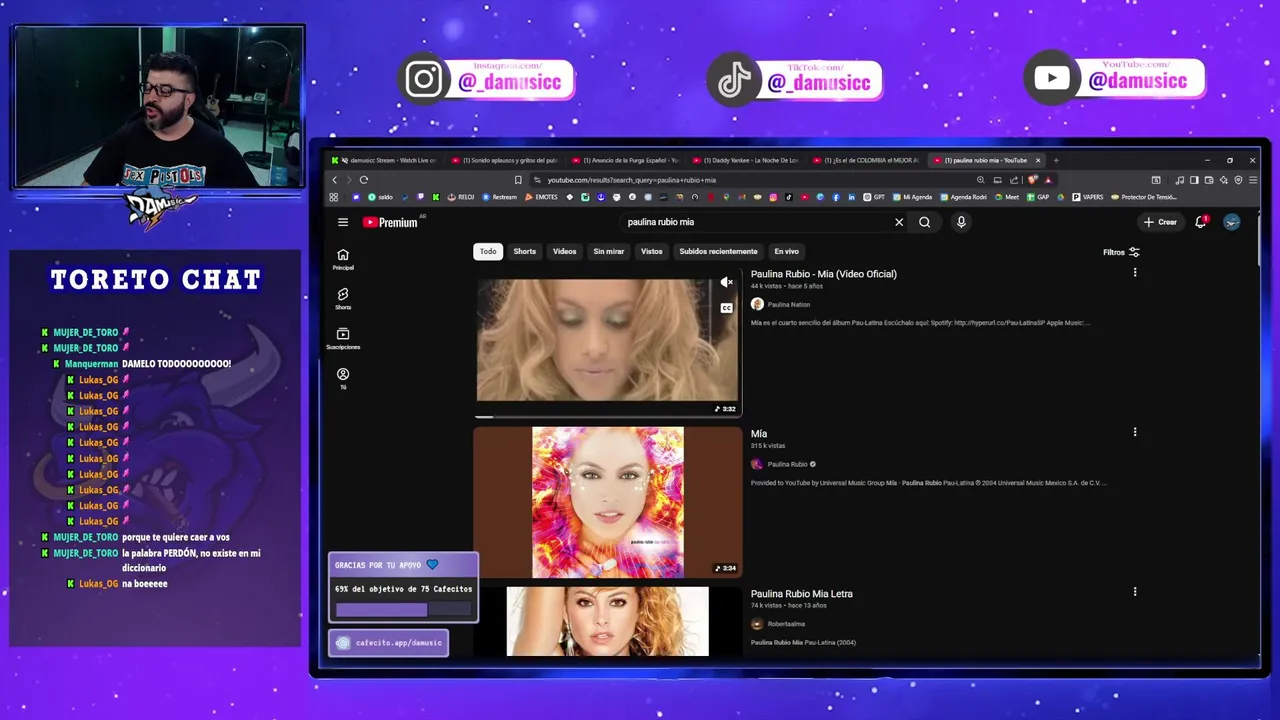Unmute the video preview speaker icon

727,283
